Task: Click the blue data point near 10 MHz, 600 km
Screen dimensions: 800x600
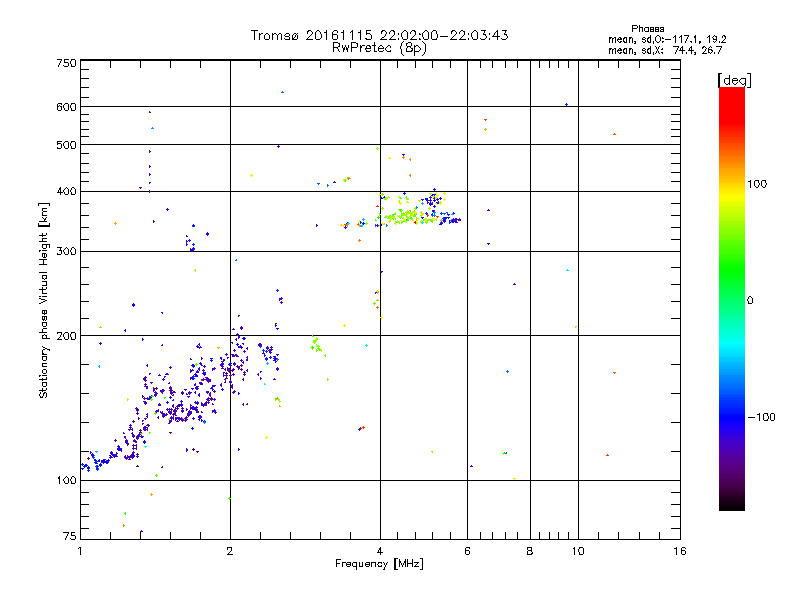Action: tap(566, 105)
